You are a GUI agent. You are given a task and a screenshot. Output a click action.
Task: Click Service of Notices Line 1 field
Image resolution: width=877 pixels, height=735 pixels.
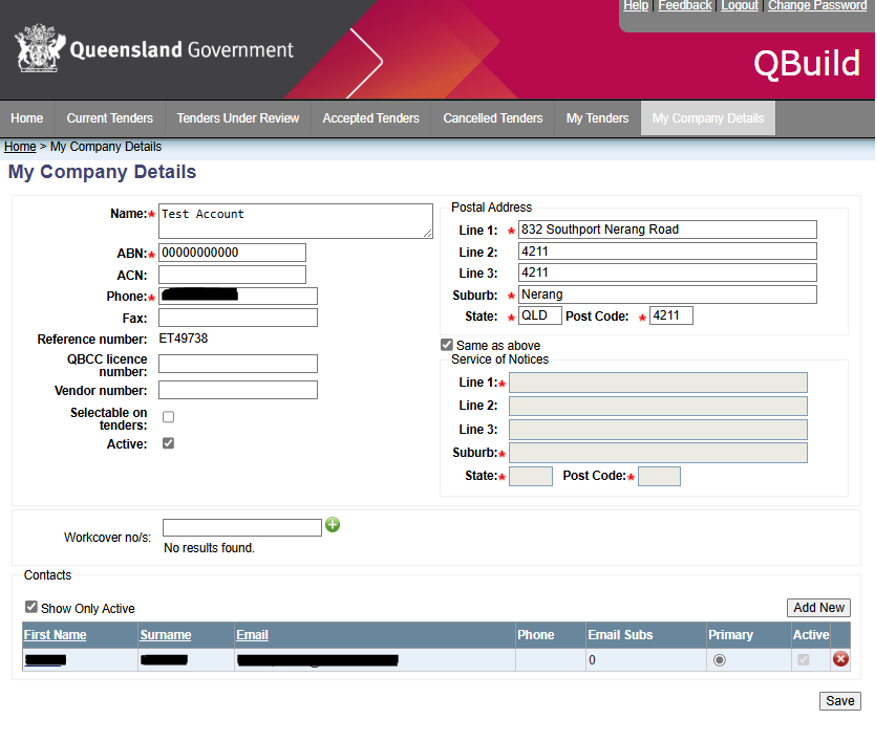(x=658, y=383)
